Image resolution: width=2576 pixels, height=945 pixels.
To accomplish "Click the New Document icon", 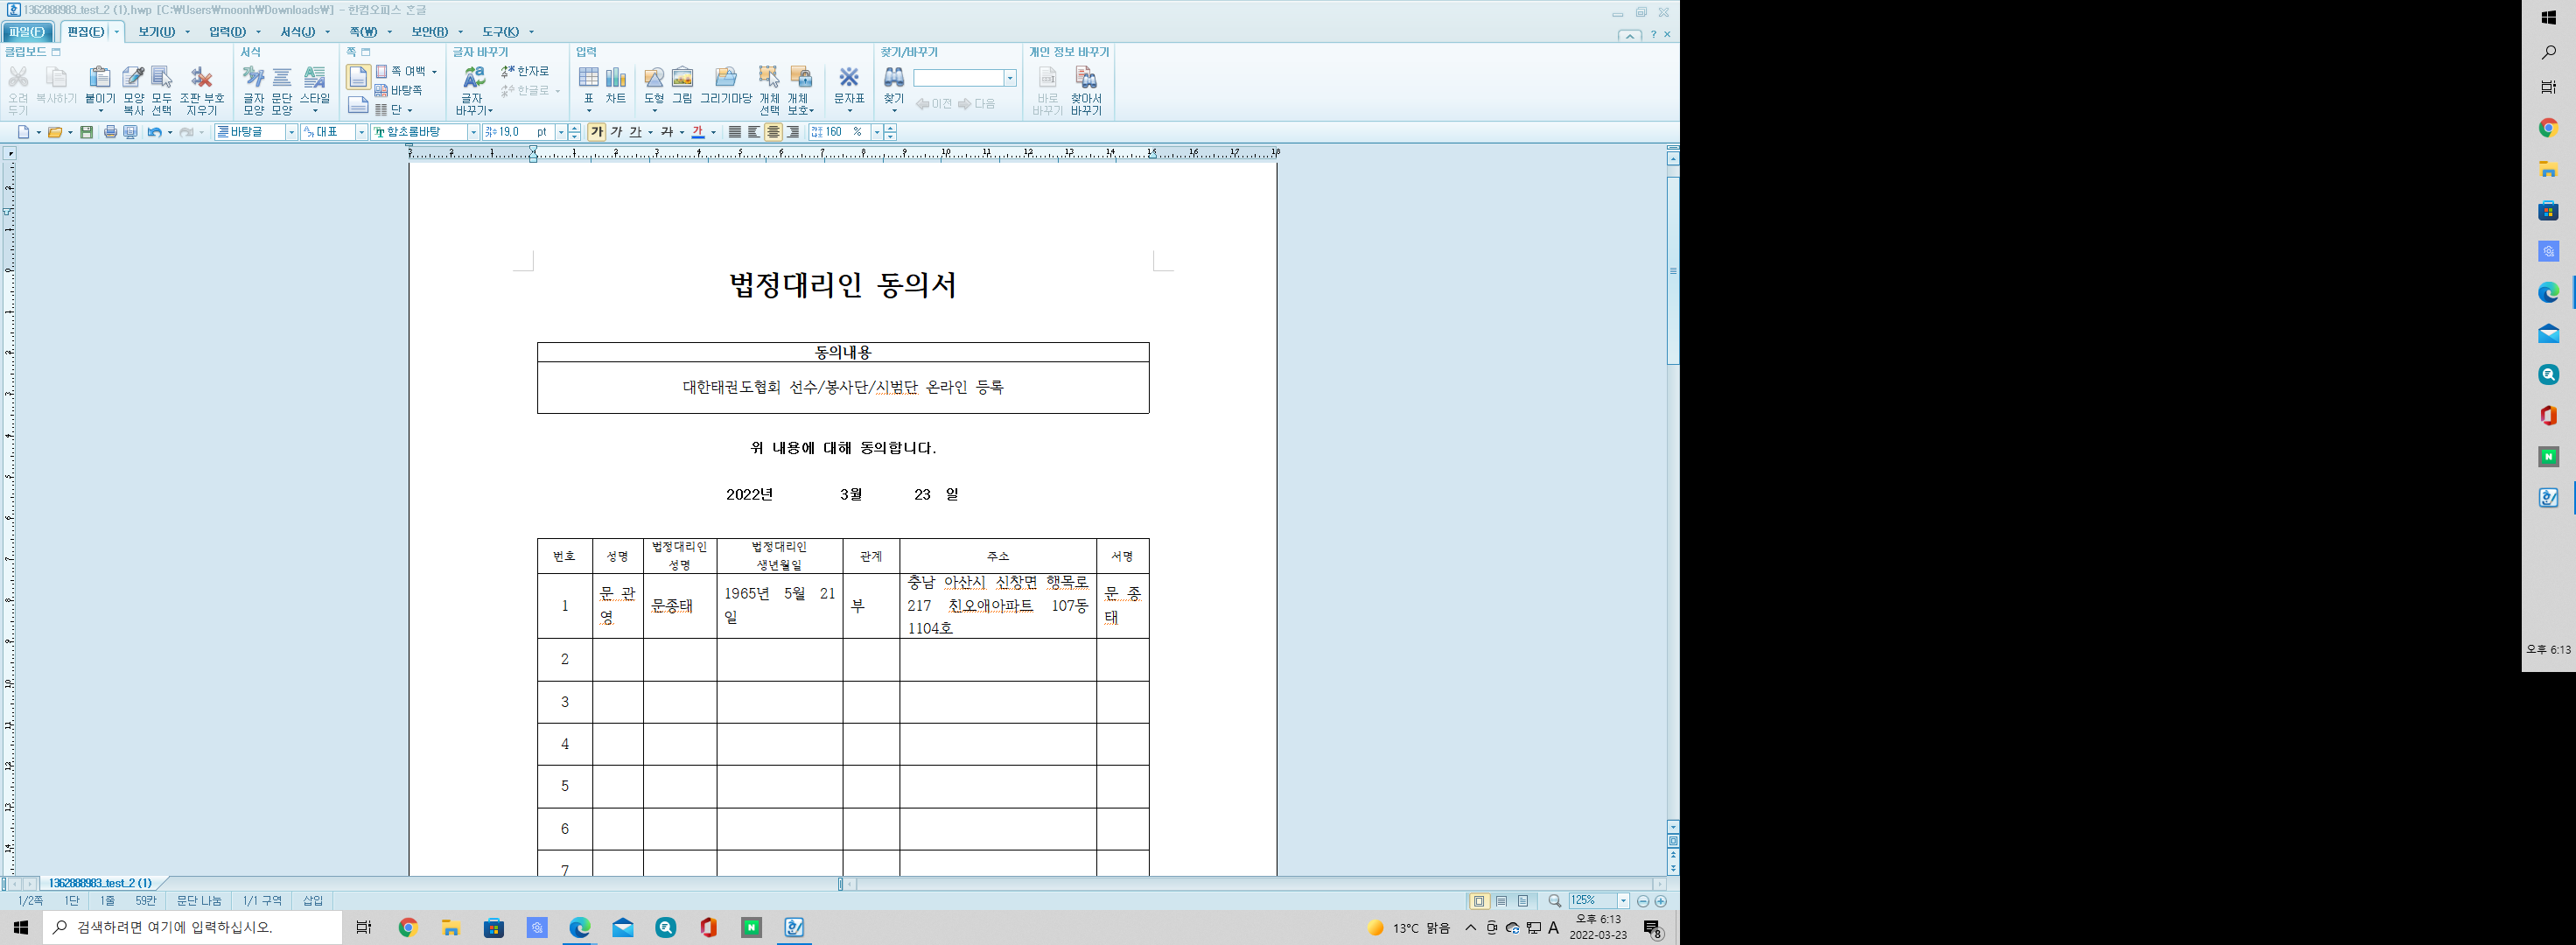I will 24,132.
